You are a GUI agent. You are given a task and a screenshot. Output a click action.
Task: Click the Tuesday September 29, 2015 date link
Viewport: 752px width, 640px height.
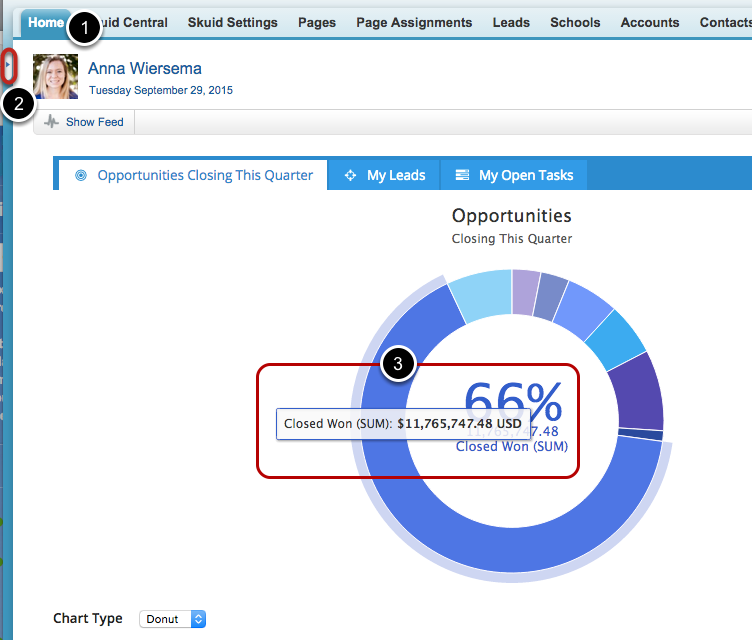click(161, 90)
